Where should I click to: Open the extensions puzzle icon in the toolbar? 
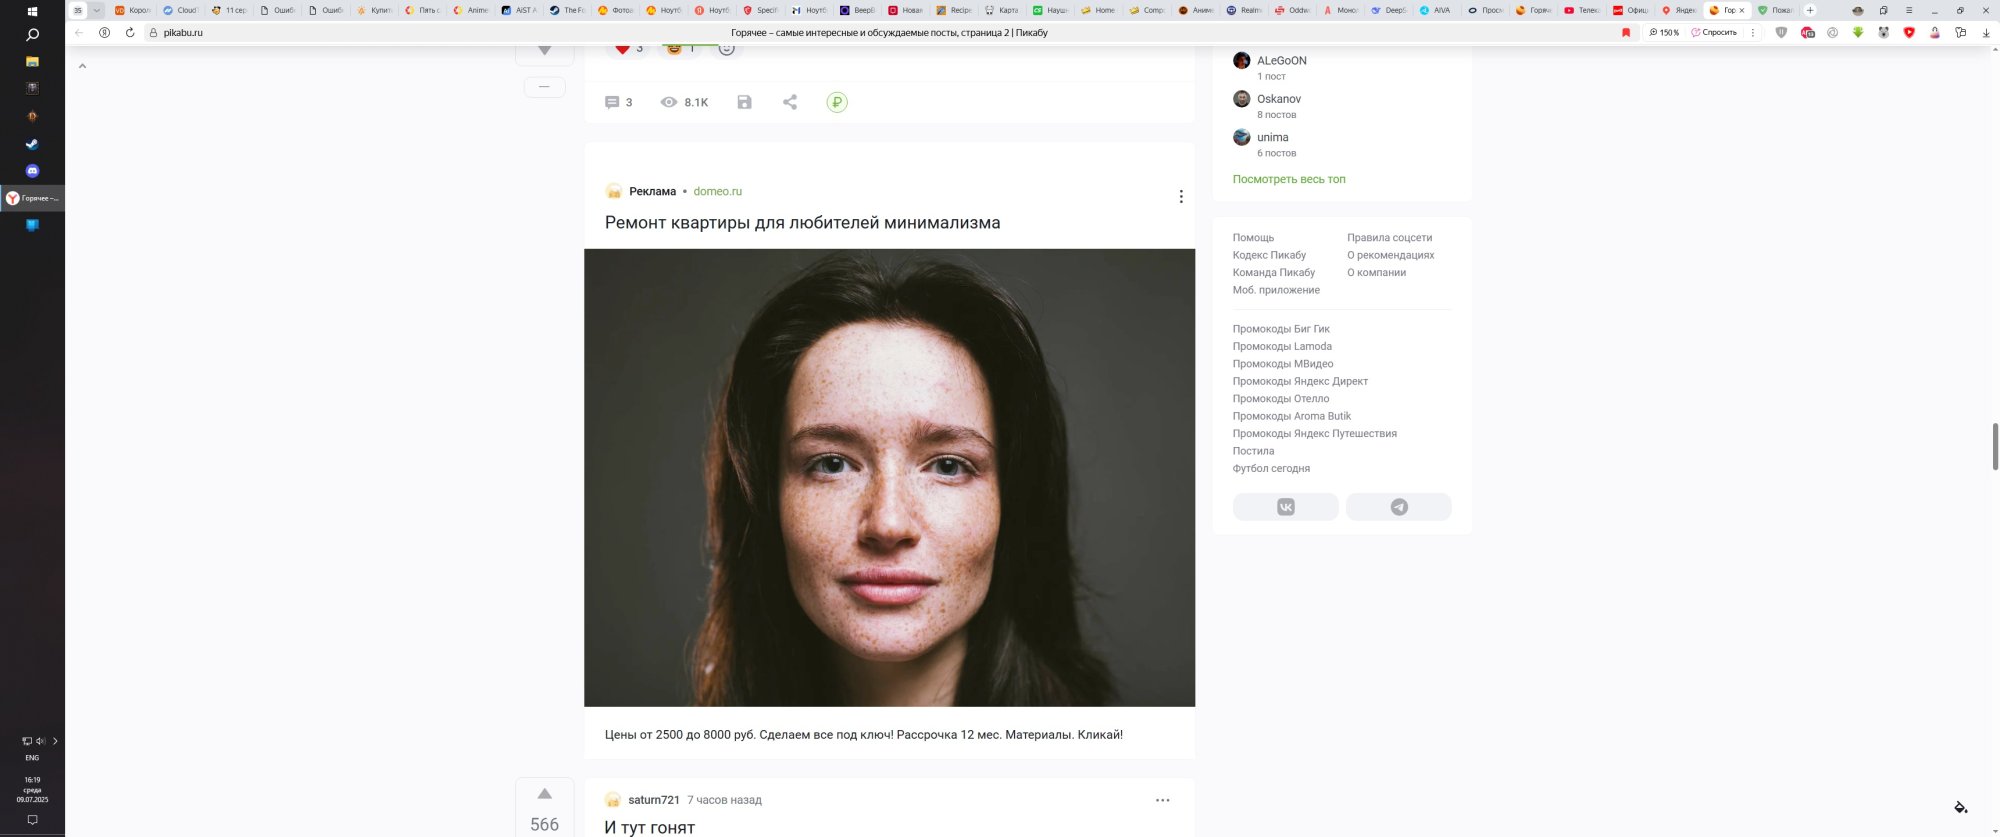[x=1960, y=32]
